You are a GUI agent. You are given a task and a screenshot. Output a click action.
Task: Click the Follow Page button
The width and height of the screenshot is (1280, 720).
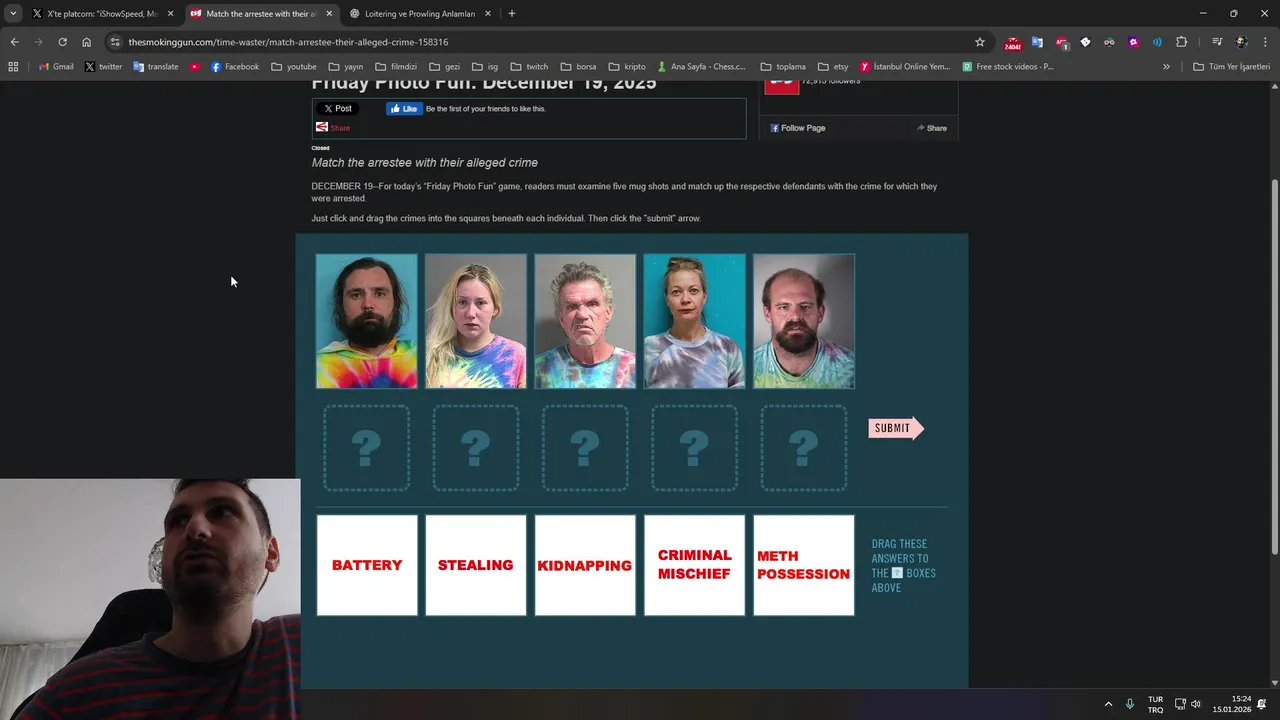point(797,128)
